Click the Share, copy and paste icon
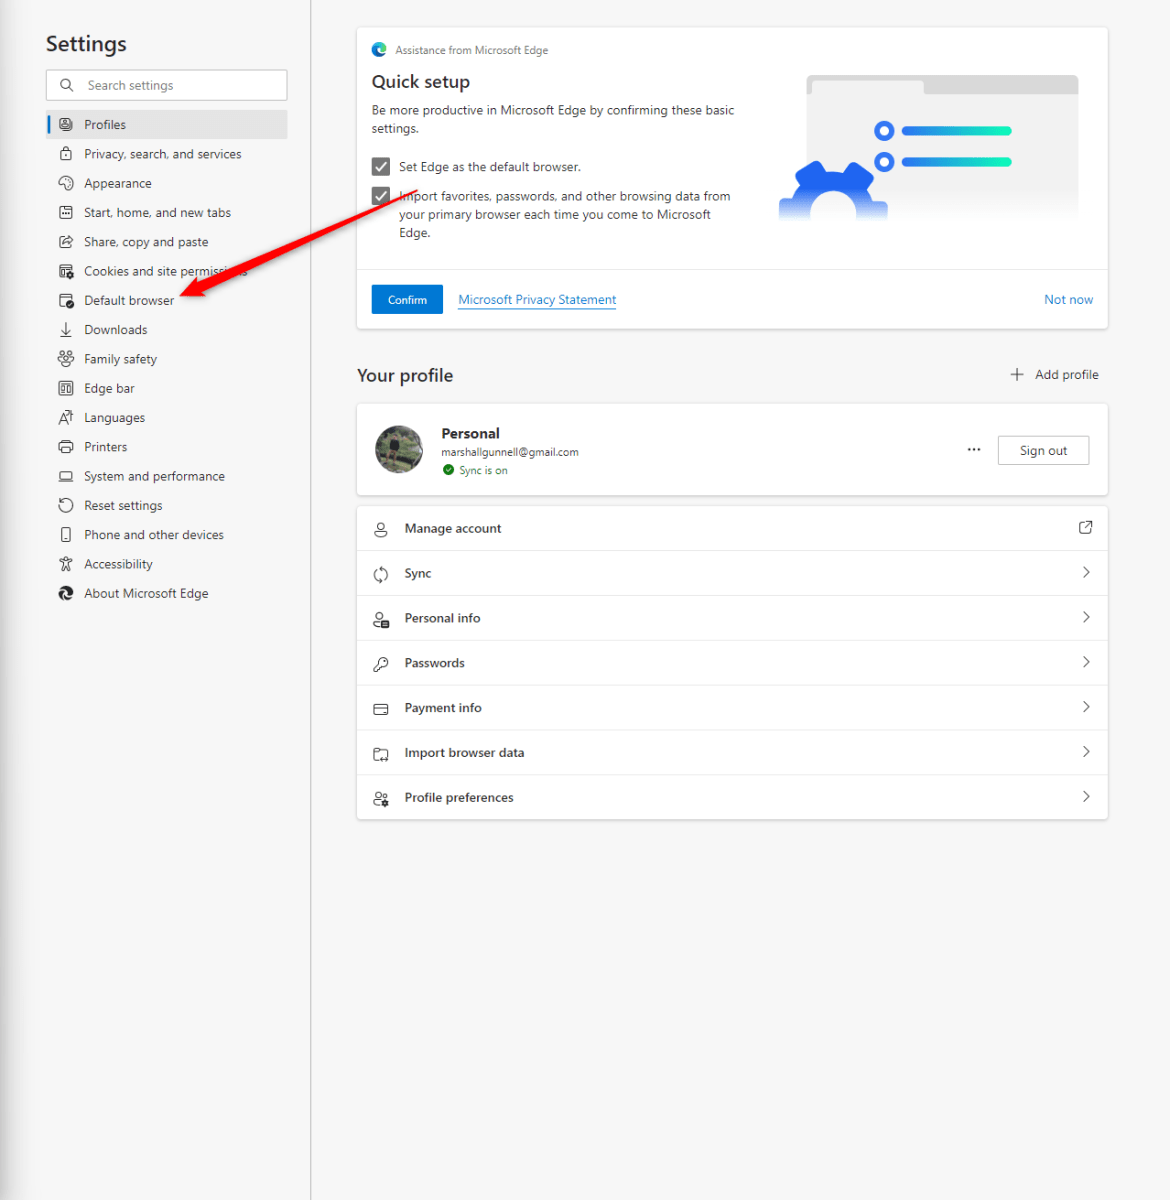Viewport: 1170px width, 1200px height. pyautogui.click(x=66, y=242)
